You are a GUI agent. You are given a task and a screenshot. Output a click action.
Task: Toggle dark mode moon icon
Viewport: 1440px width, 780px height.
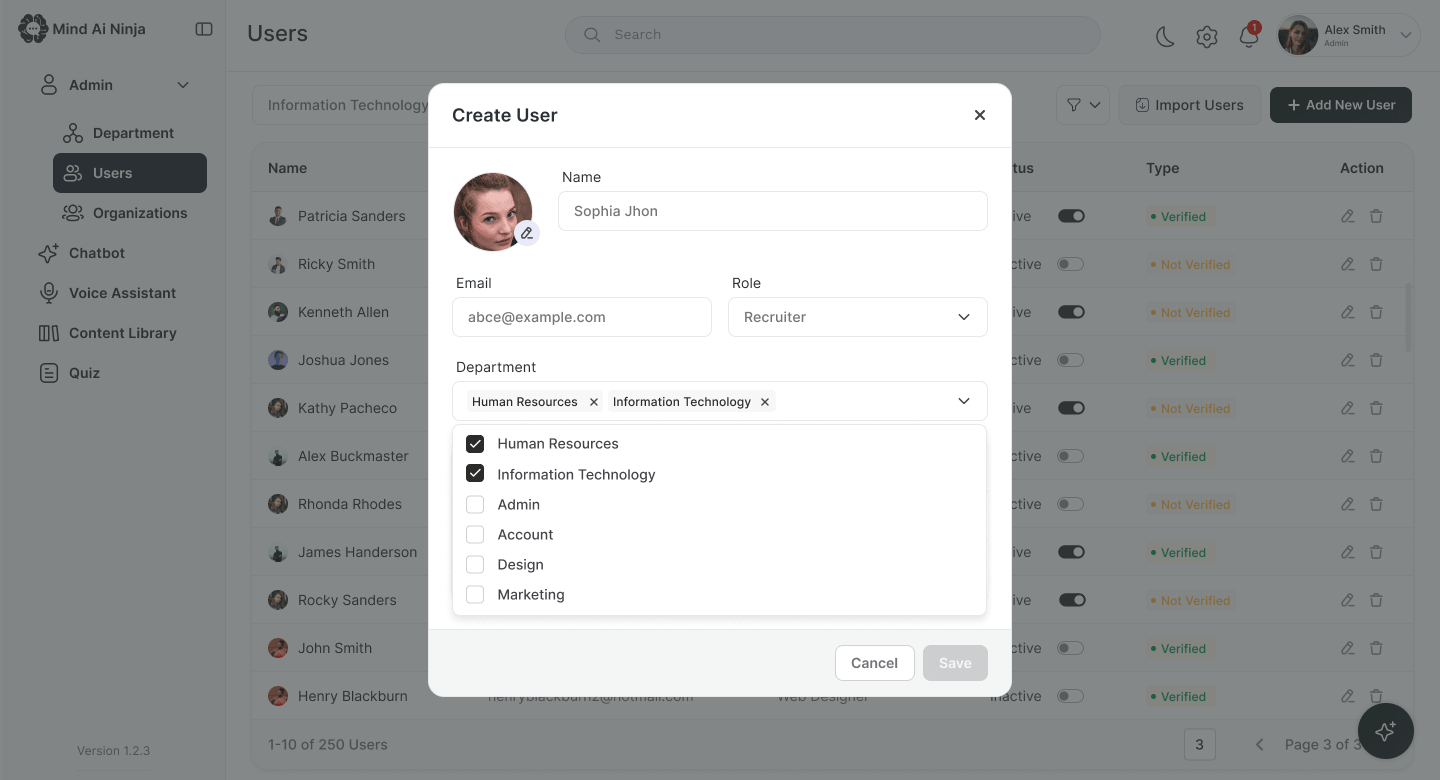[x=1165, y=37]
